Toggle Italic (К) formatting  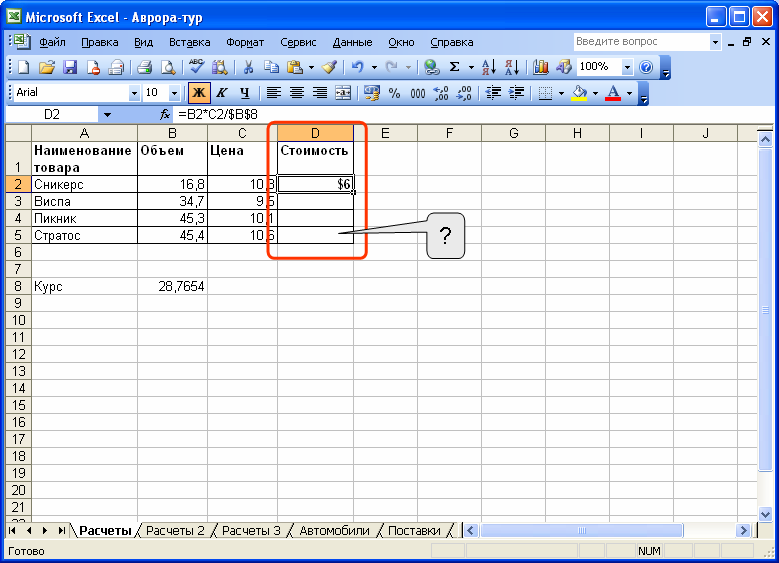[222, 93]
